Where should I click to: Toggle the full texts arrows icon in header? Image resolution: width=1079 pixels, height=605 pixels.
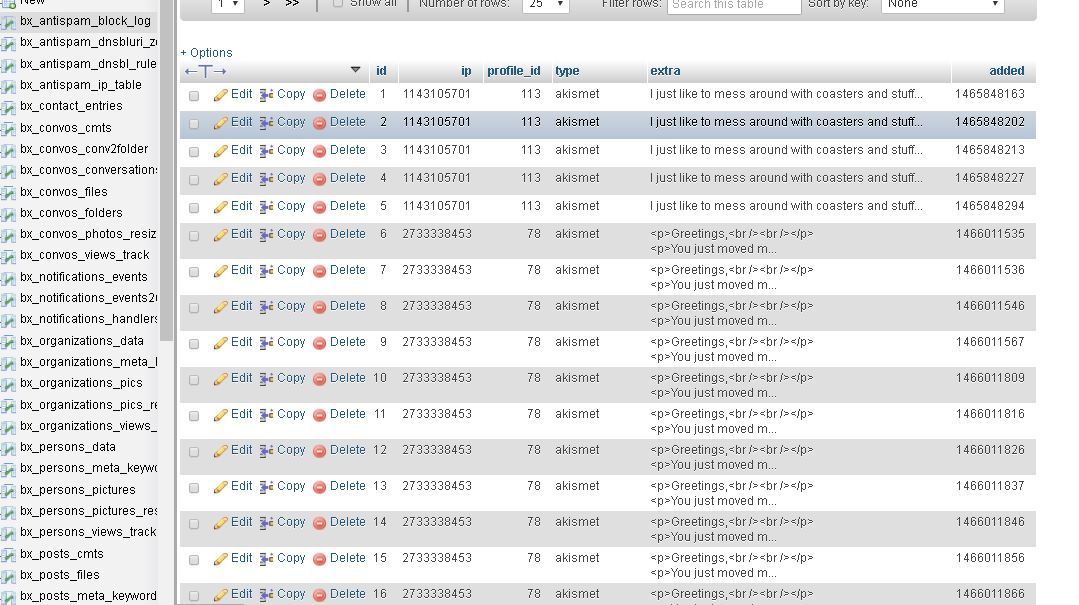206,71
